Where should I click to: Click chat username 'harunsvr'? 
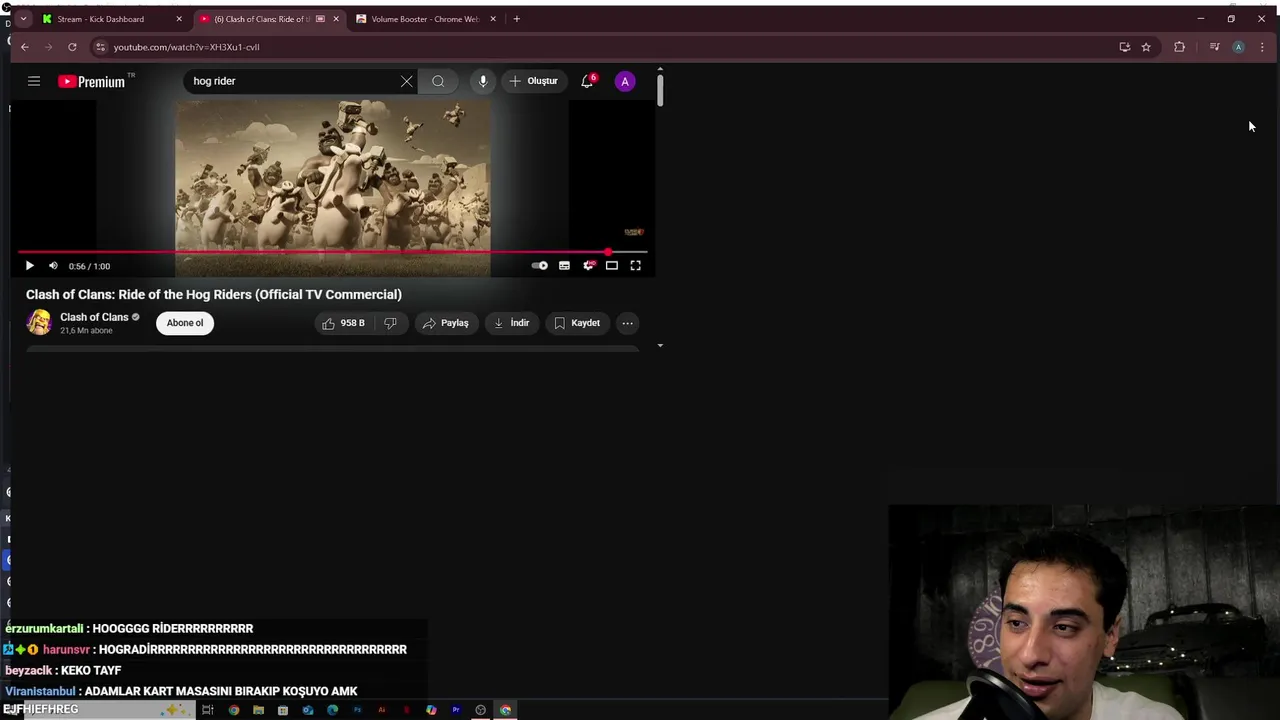(x=66, y=650)
